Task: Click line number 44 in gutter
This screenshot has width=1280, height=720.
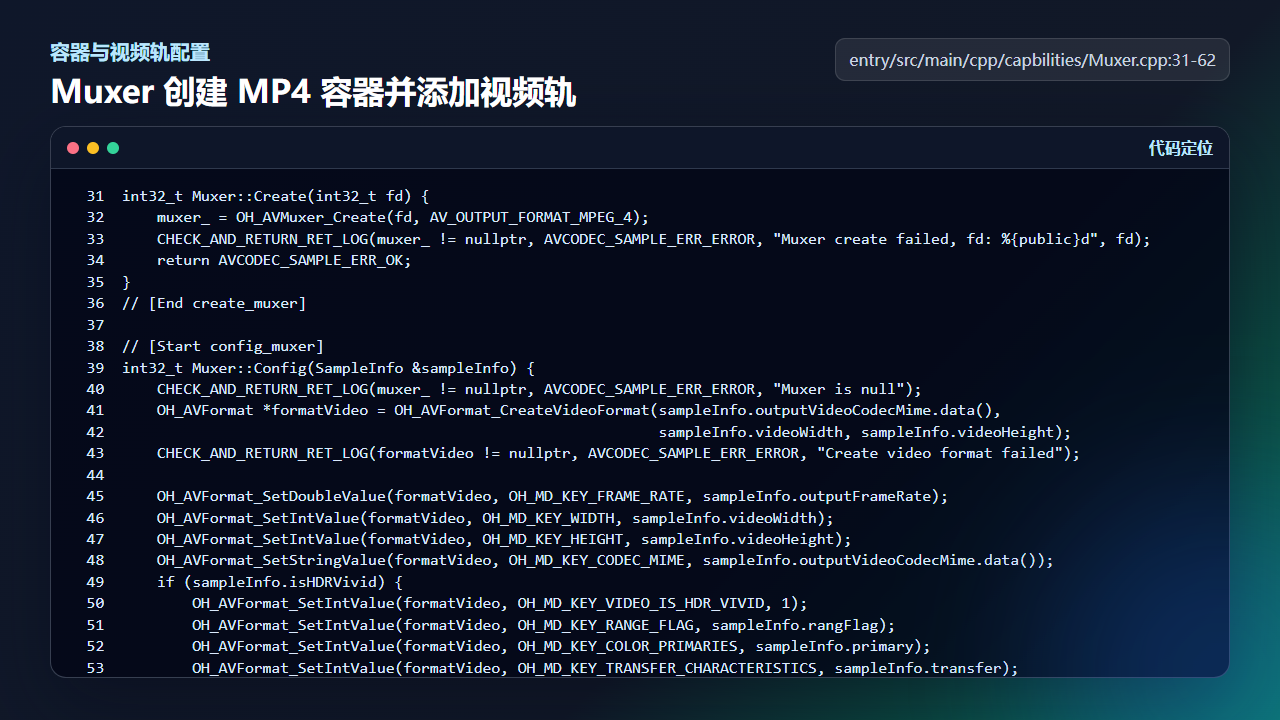Action: point(95,475)
